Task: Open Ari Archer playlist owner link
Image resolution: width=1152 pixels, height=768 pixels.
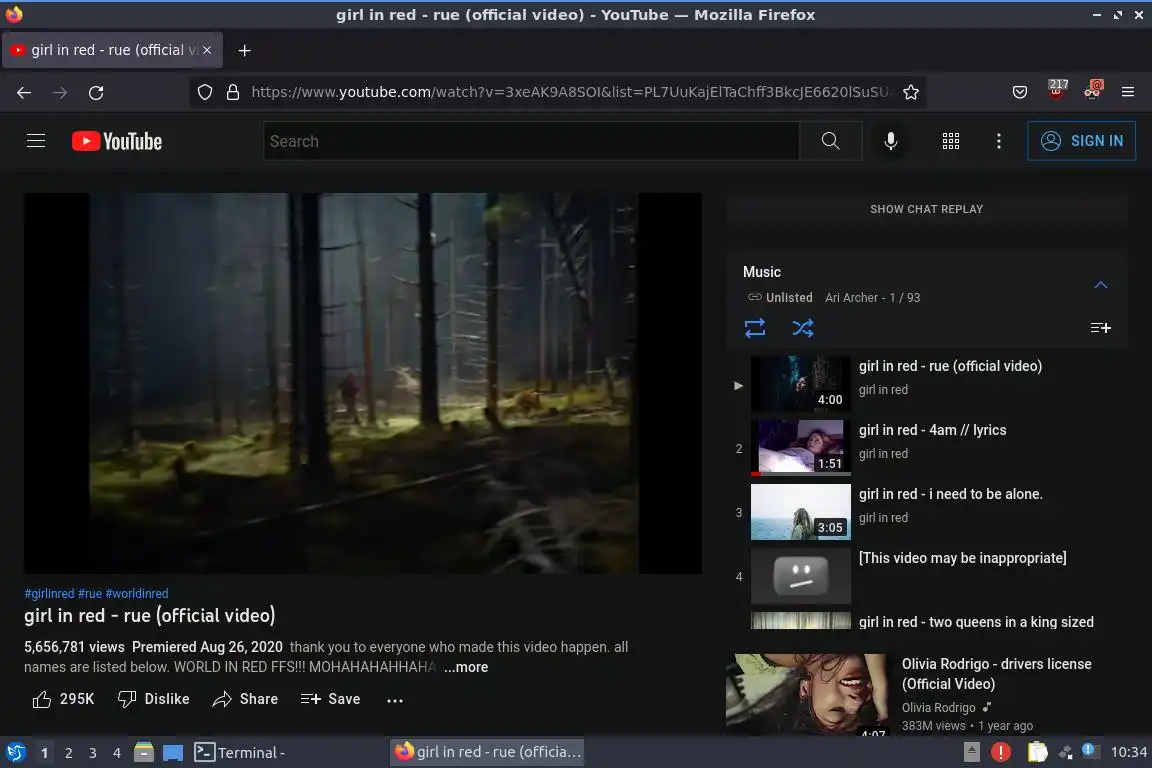Action: (851, 298)
